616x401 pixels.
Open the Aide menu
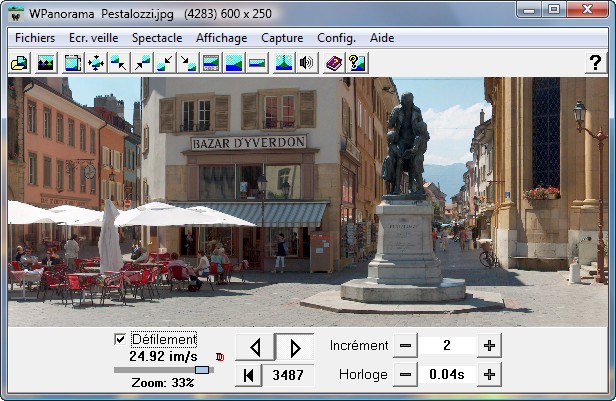382,38
